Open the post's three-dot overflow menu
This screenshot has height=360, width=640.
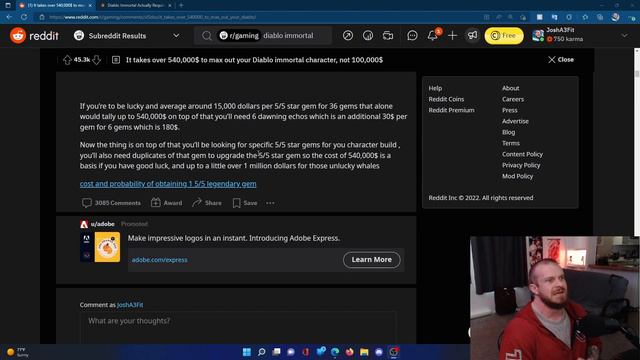[x=270, y=203]
